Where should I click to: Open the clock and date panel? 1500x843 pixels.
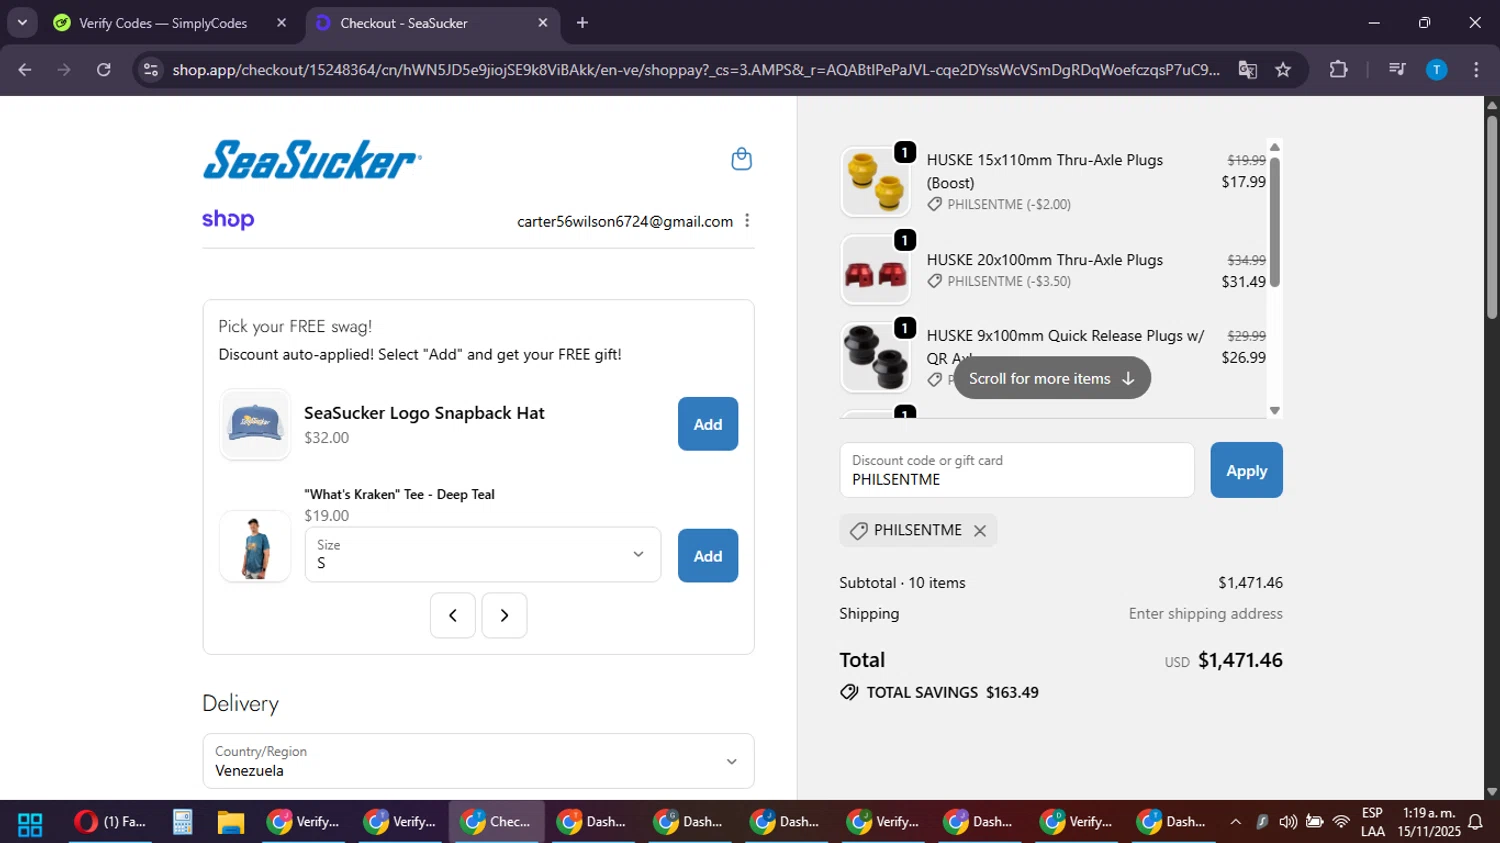click(x=1431, y=822)
